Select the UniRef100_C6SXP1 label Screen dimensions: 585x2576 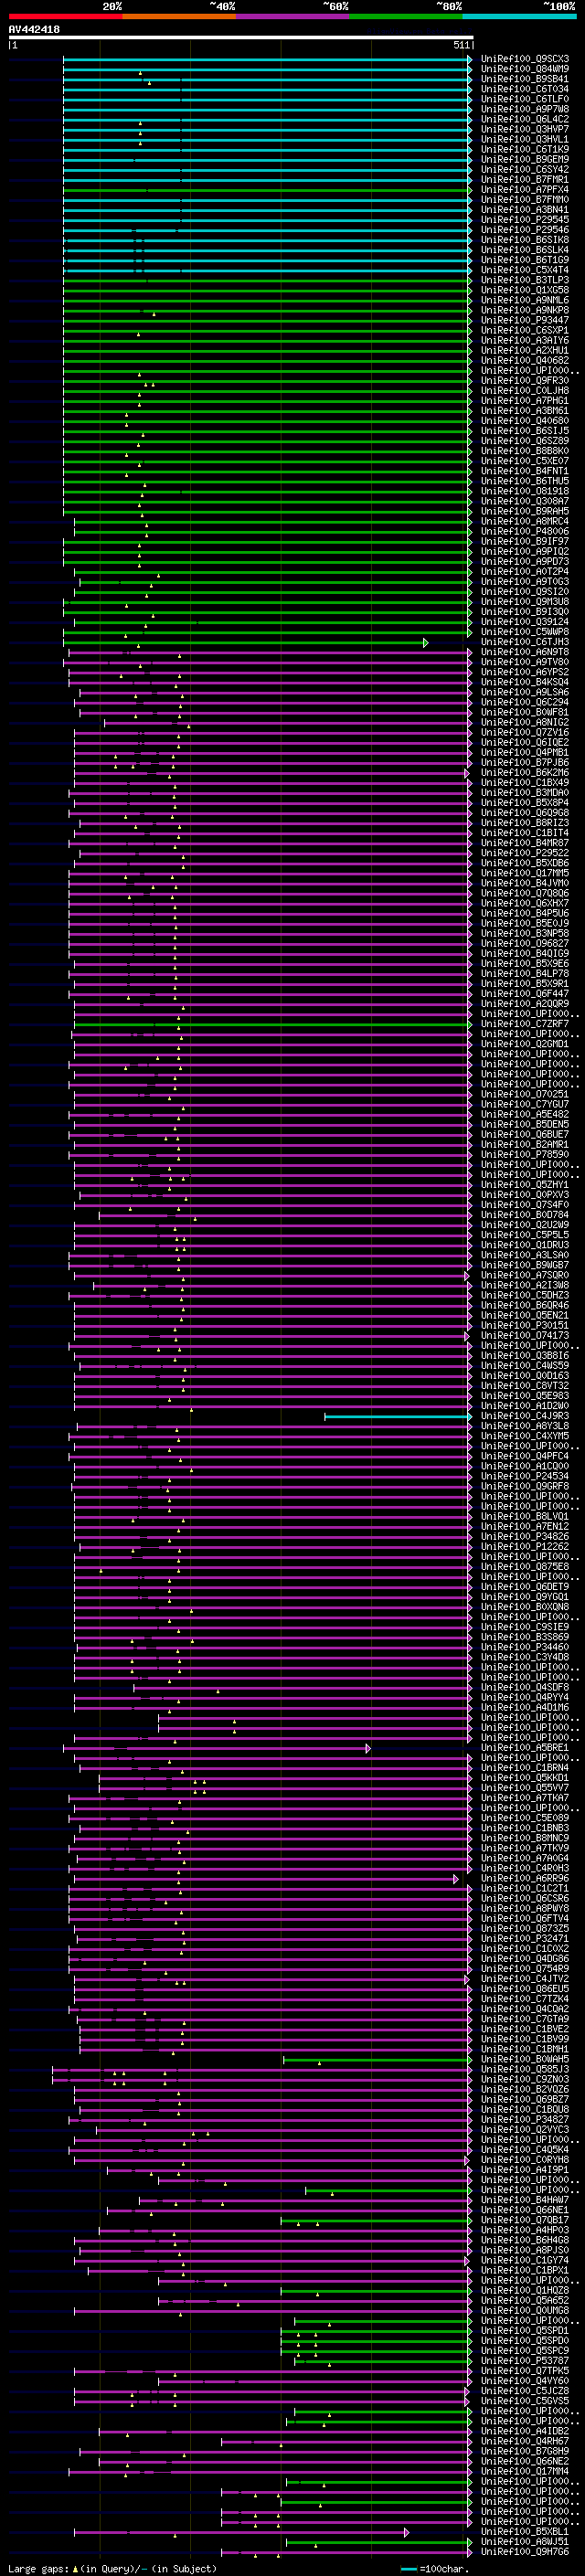525,330
